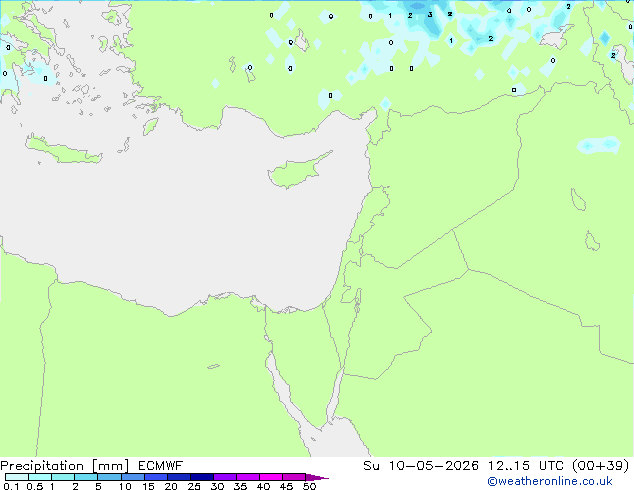
Task: Click the legend label '0.5'
Action: pyautogui.click(x=34, y=486)
